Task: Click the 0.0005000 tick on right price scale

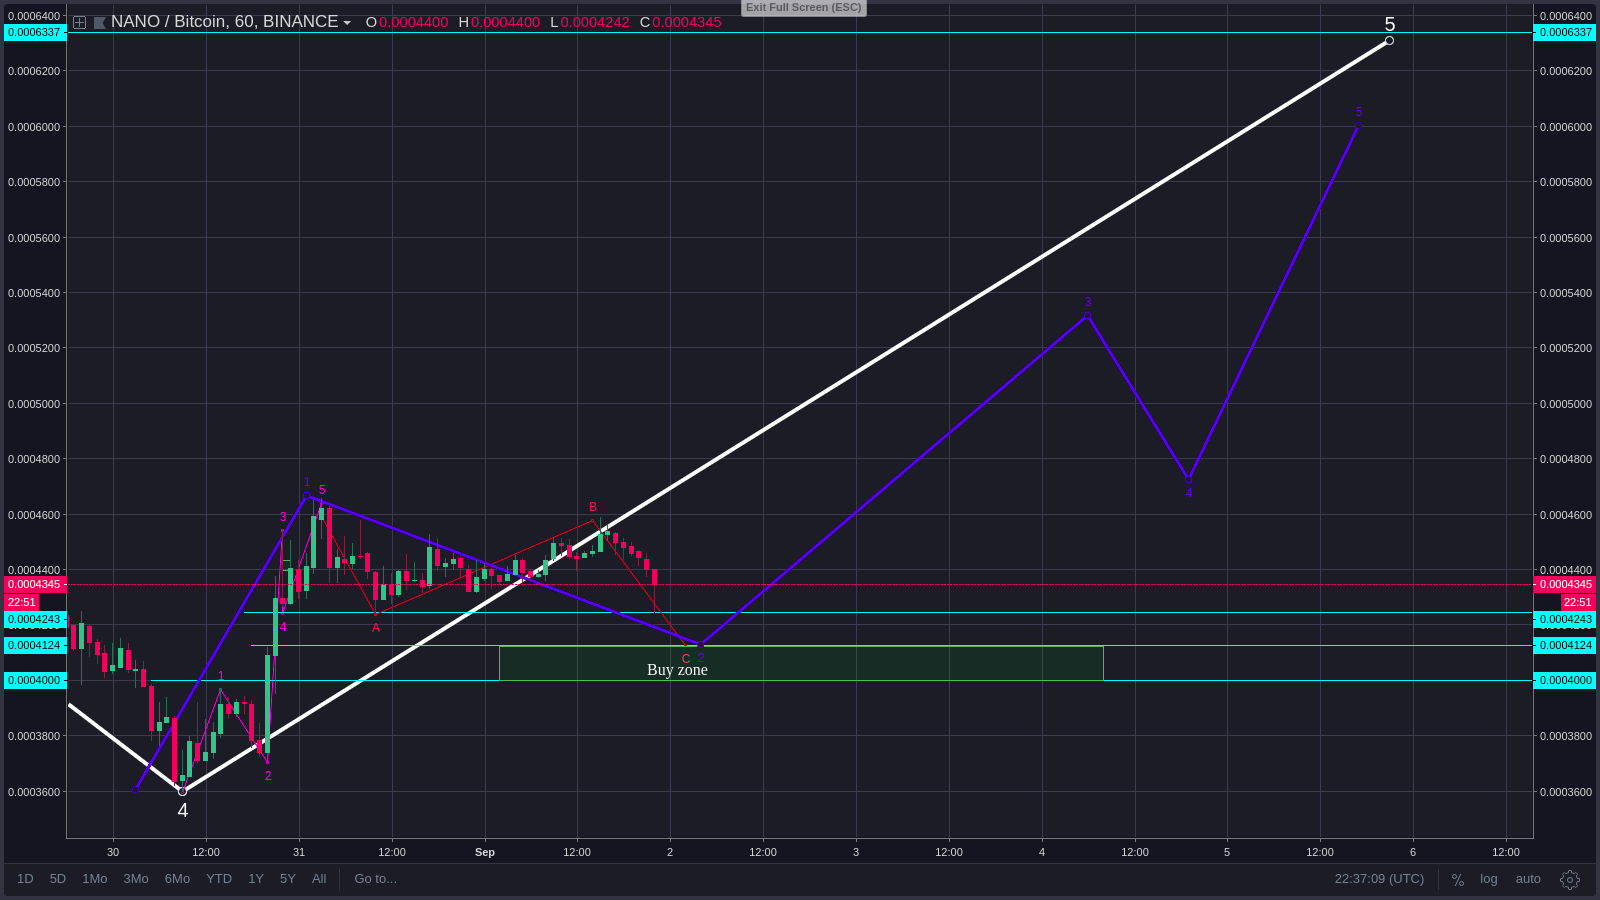Action: (x=1566, y=404)
